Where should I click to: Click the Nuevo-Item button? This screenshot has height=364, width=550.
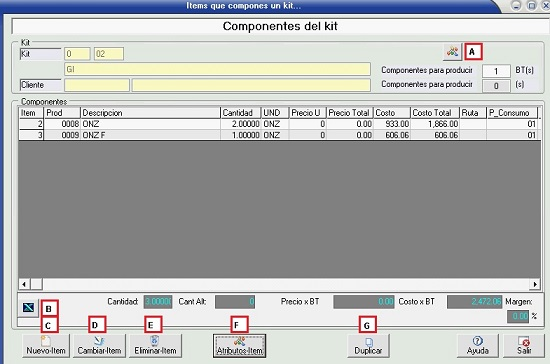coord(46,346)
